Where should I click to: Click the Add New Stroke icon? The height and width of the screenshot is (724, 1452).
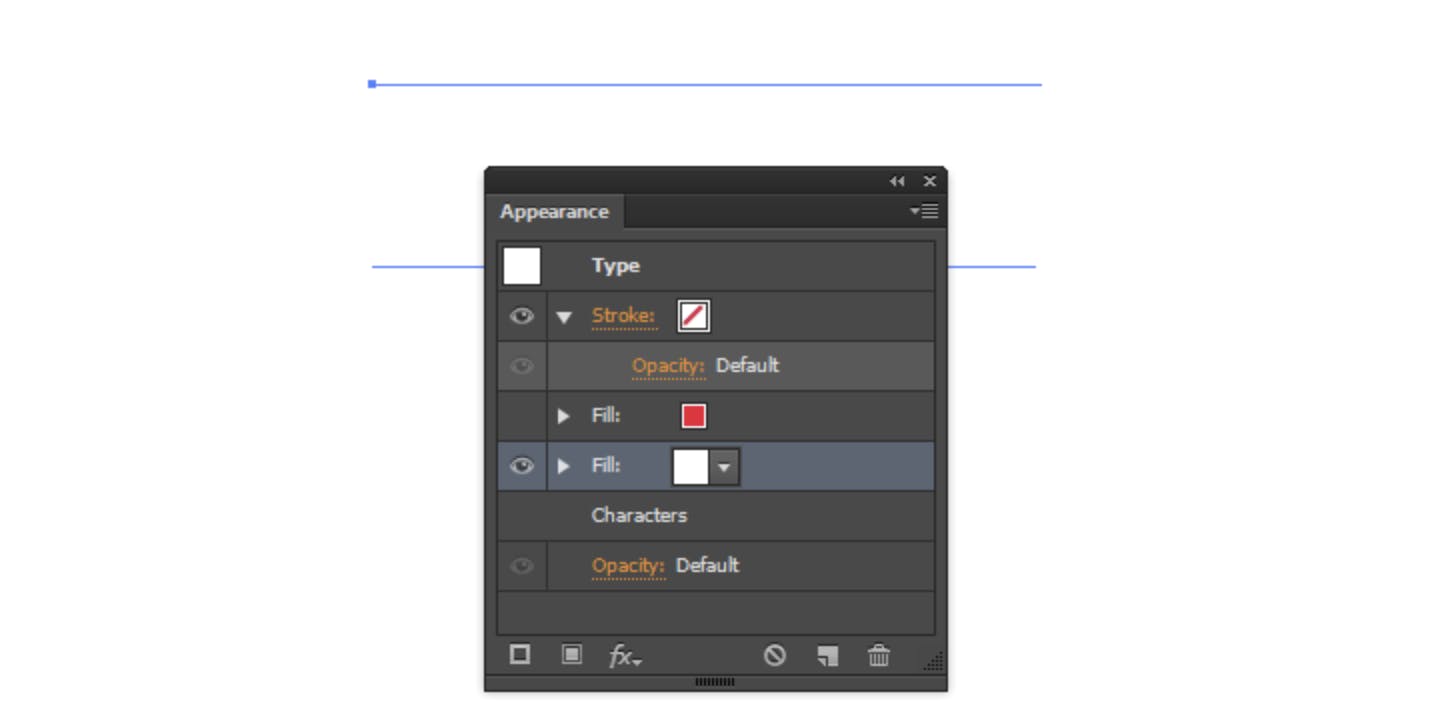pos(520,656)
